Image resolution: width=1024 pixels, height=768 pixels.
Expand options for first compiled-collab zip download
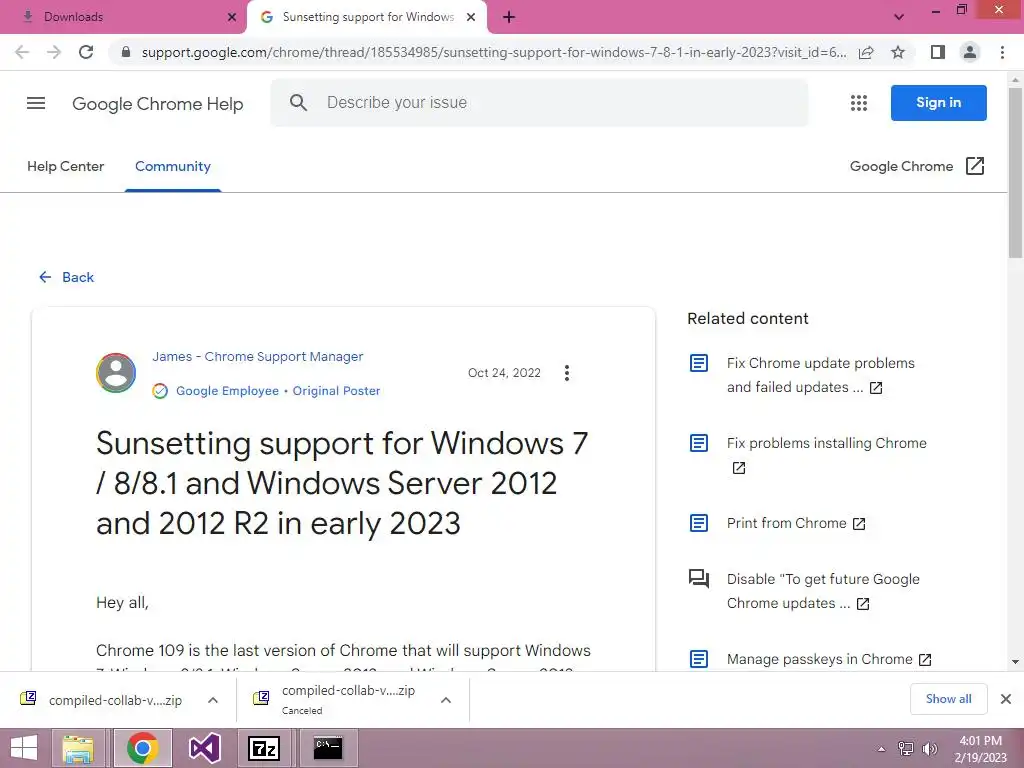pos(213,700)
